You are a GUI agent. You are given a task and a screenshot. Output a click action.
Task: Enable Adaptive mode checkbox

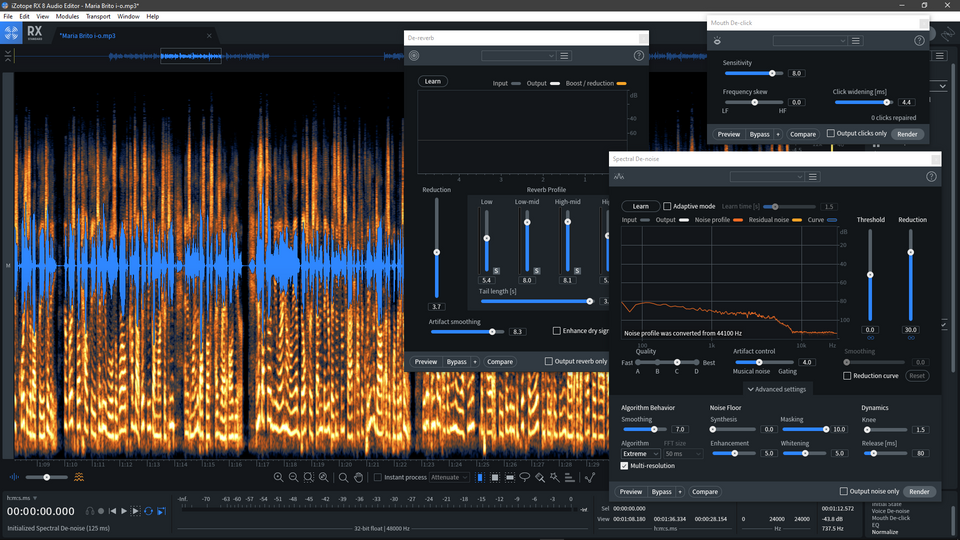[x=668, y=206]
